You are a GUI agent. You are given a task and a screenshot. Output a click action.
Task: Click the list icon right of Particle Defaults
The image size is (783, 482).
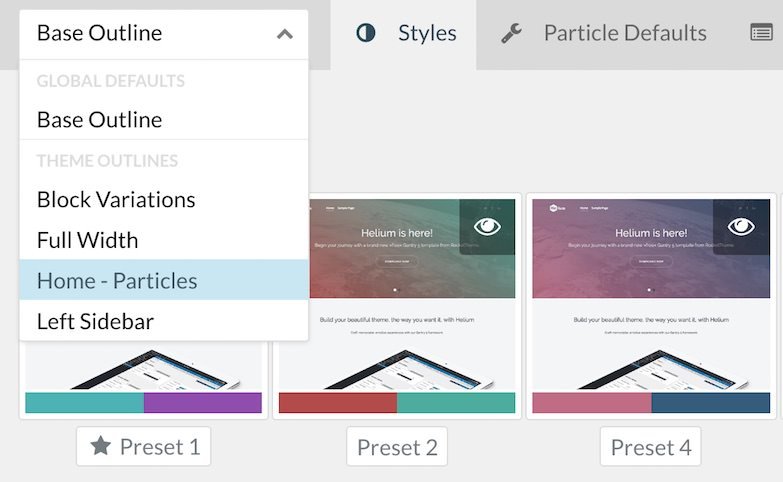pos(761,33)
